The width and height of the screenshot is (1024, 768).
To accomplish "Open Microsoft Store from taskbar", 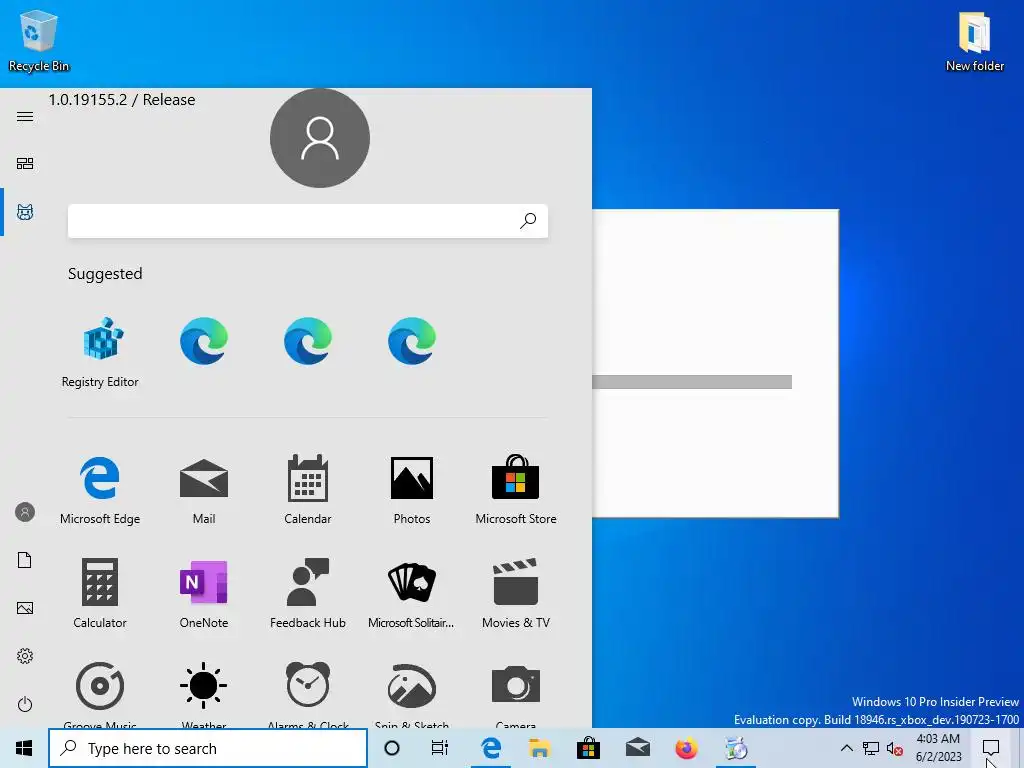I will pyautogui.click(x=588, y=748).
